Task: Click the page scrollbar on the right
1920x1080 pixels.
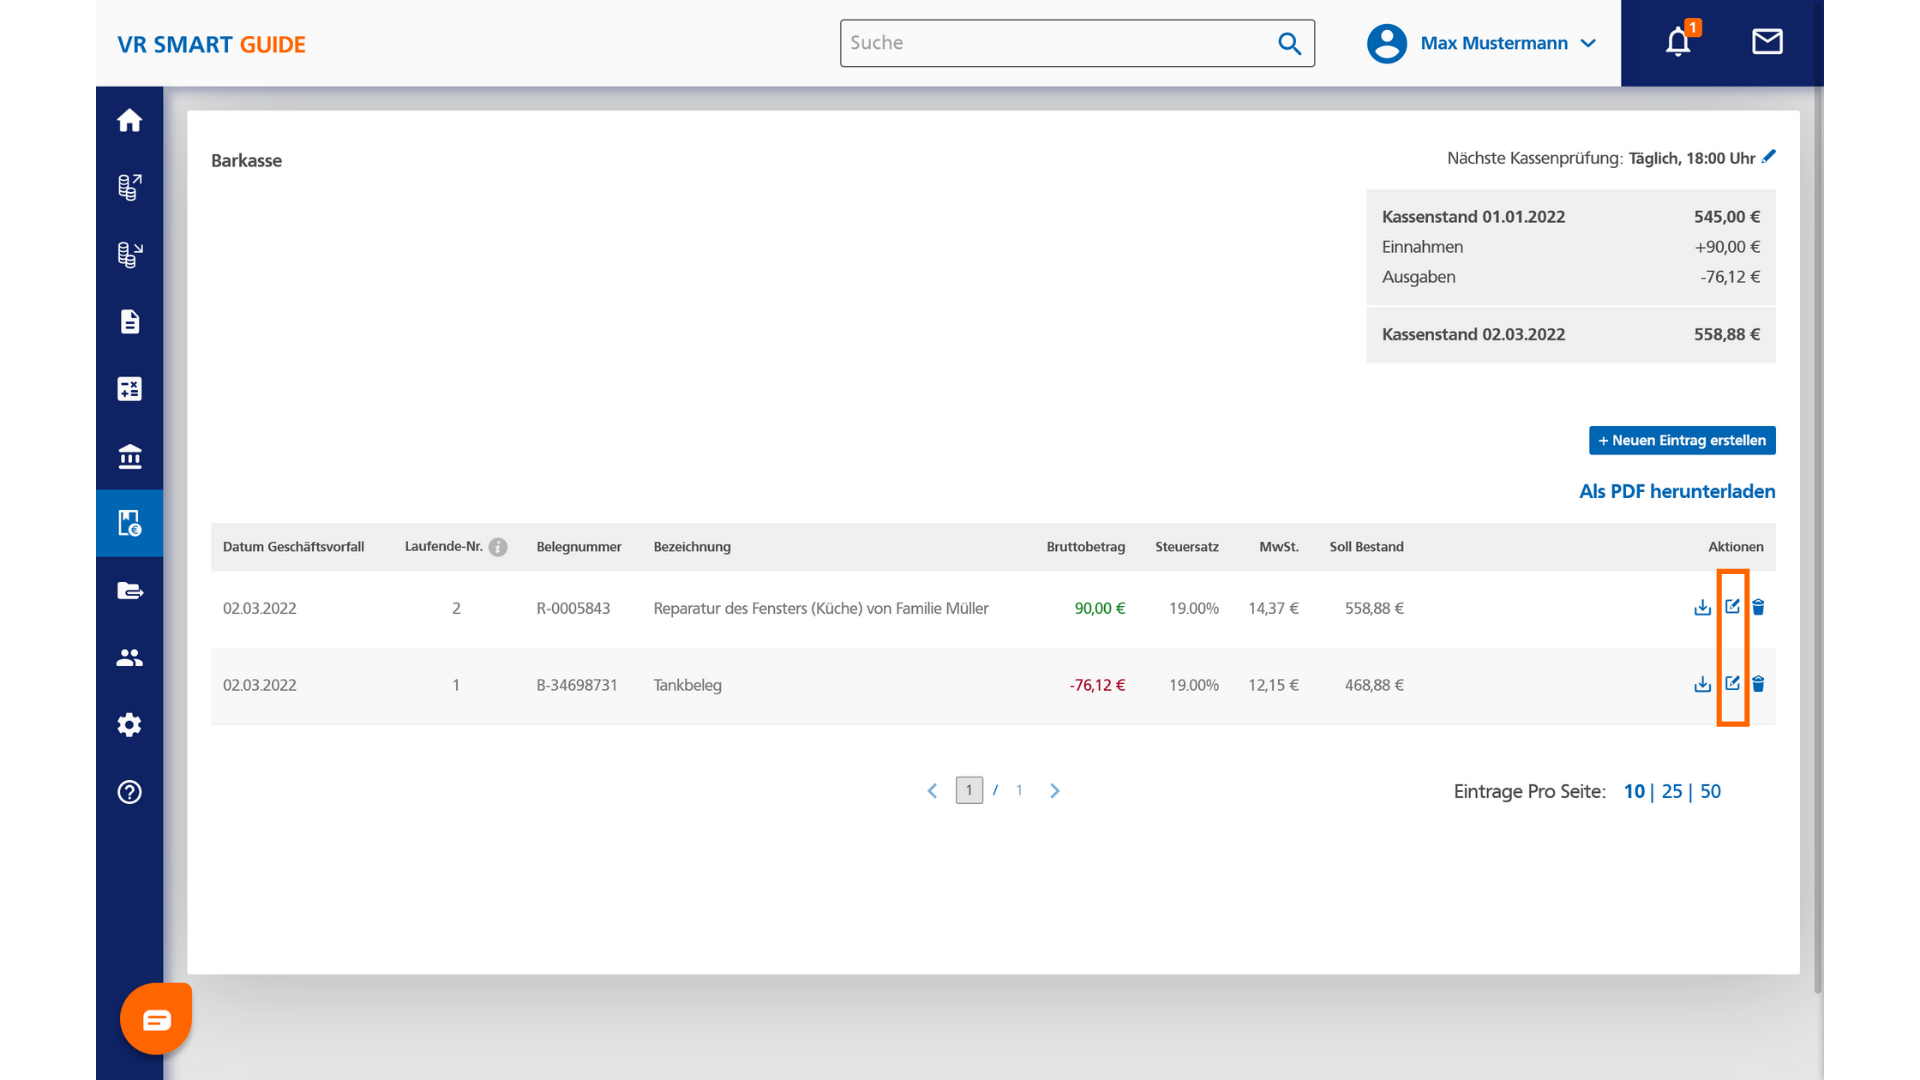Action: [1817, 540]
